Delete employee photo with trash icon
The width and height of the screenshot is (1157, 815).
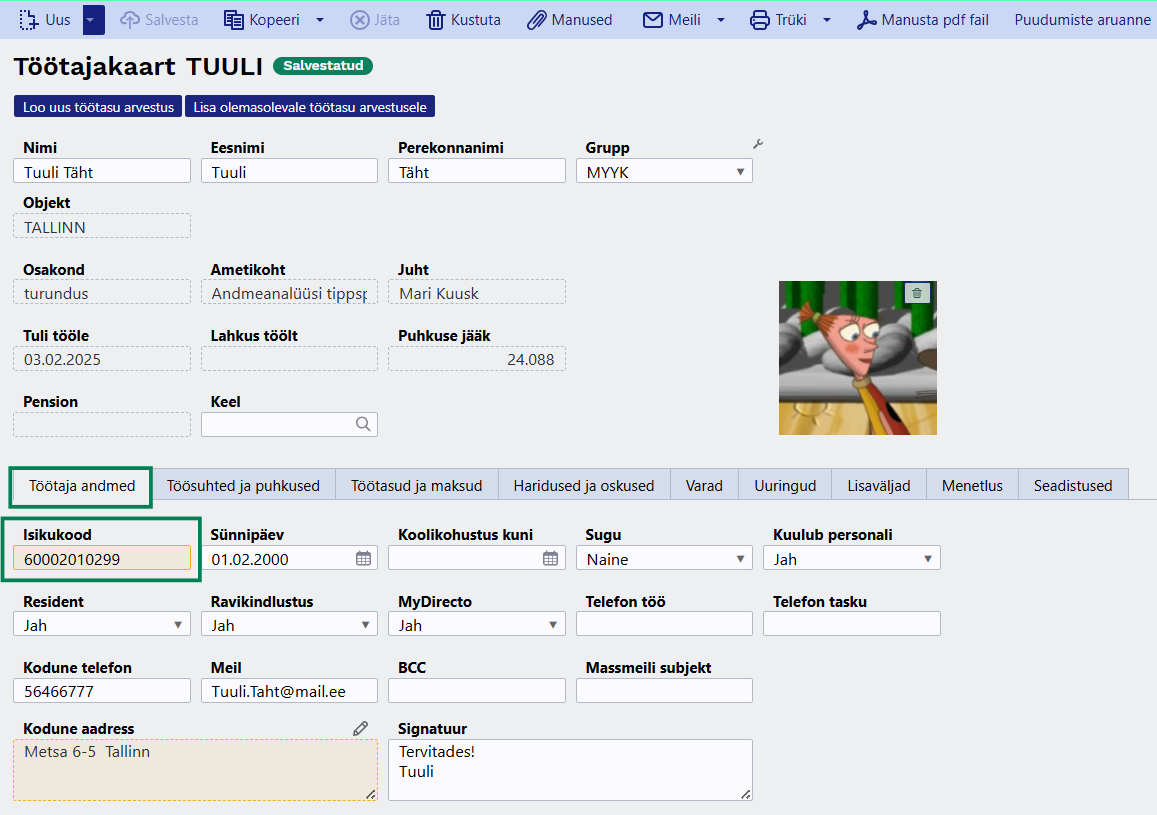pyautogui.click(x=917, y=293)
